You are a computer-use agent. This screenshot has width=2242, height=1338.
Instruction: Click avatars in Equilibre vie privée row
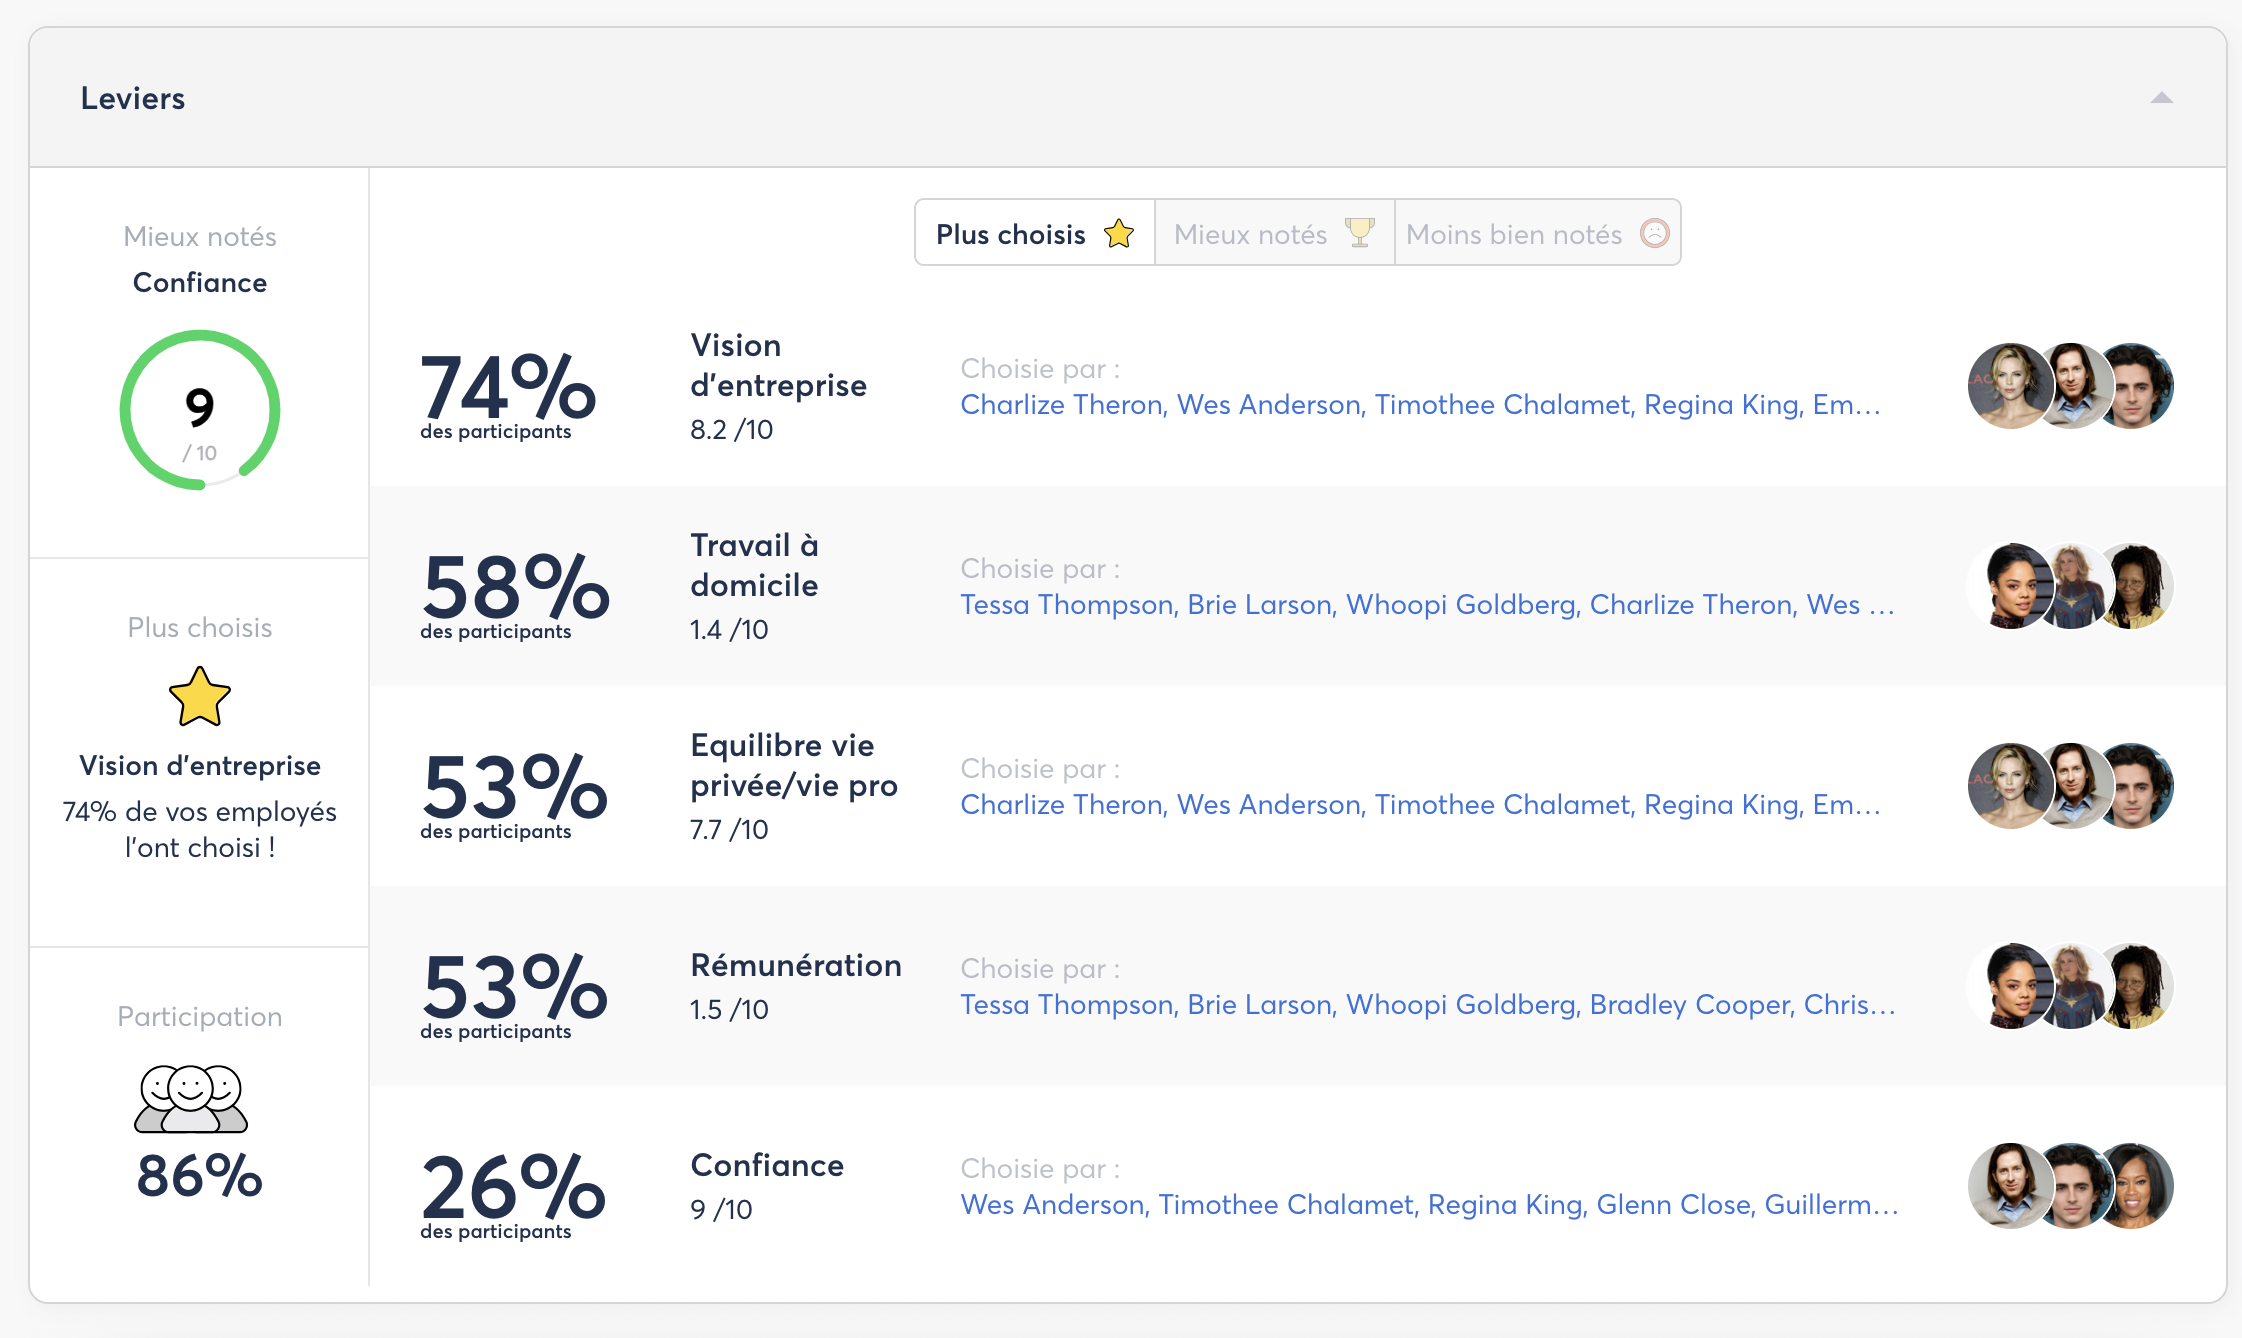(x=2070, y=786)
